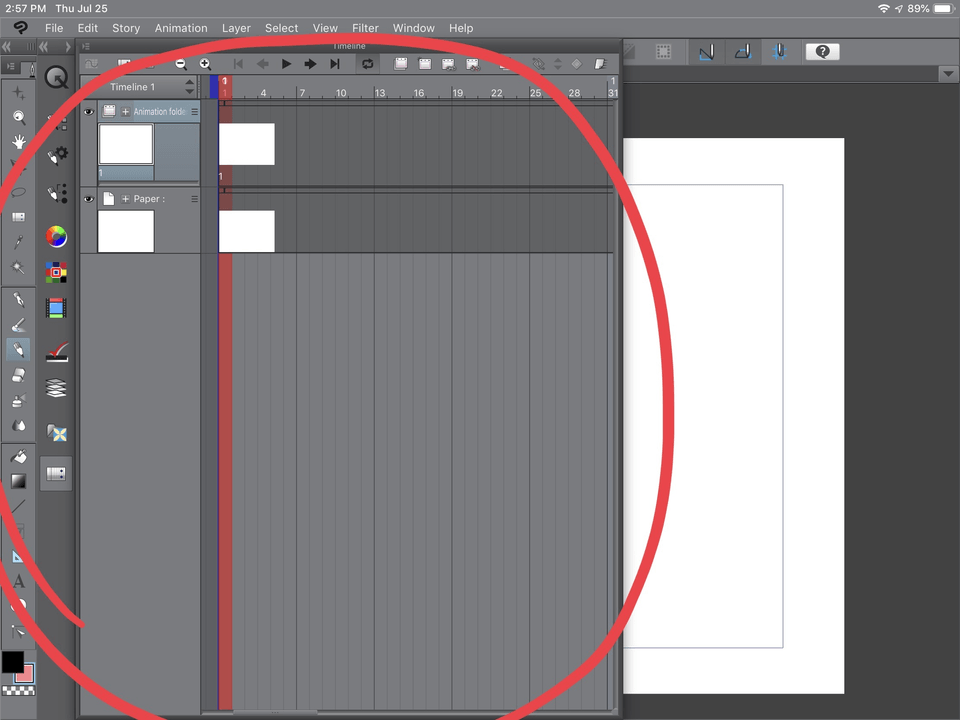Zoom out the timeline
The image size is (960, 720).
point(181,64)
